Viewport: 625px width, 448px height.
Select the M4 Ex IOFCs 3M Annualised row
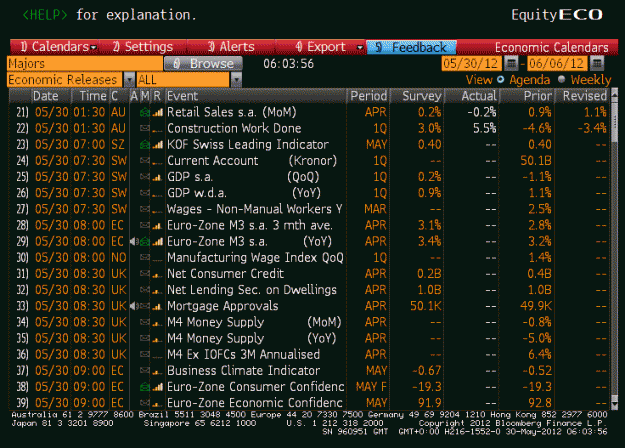pos(309,354)
